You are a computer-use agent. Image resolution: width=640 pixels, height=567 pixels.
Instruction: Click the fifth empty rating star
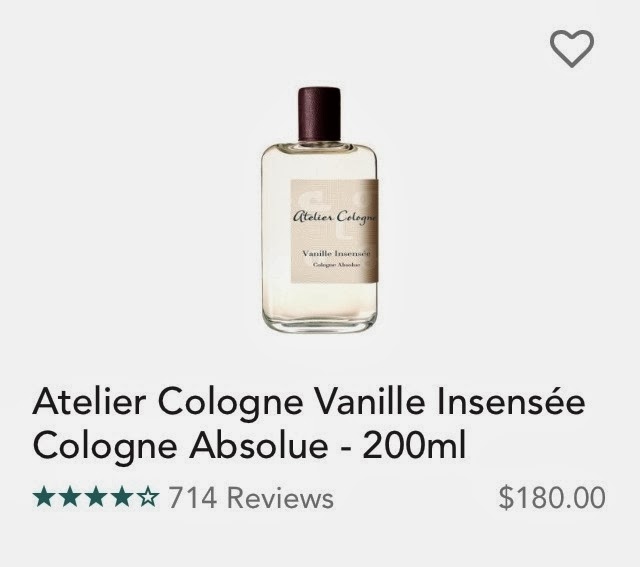(x=148, y=498)
